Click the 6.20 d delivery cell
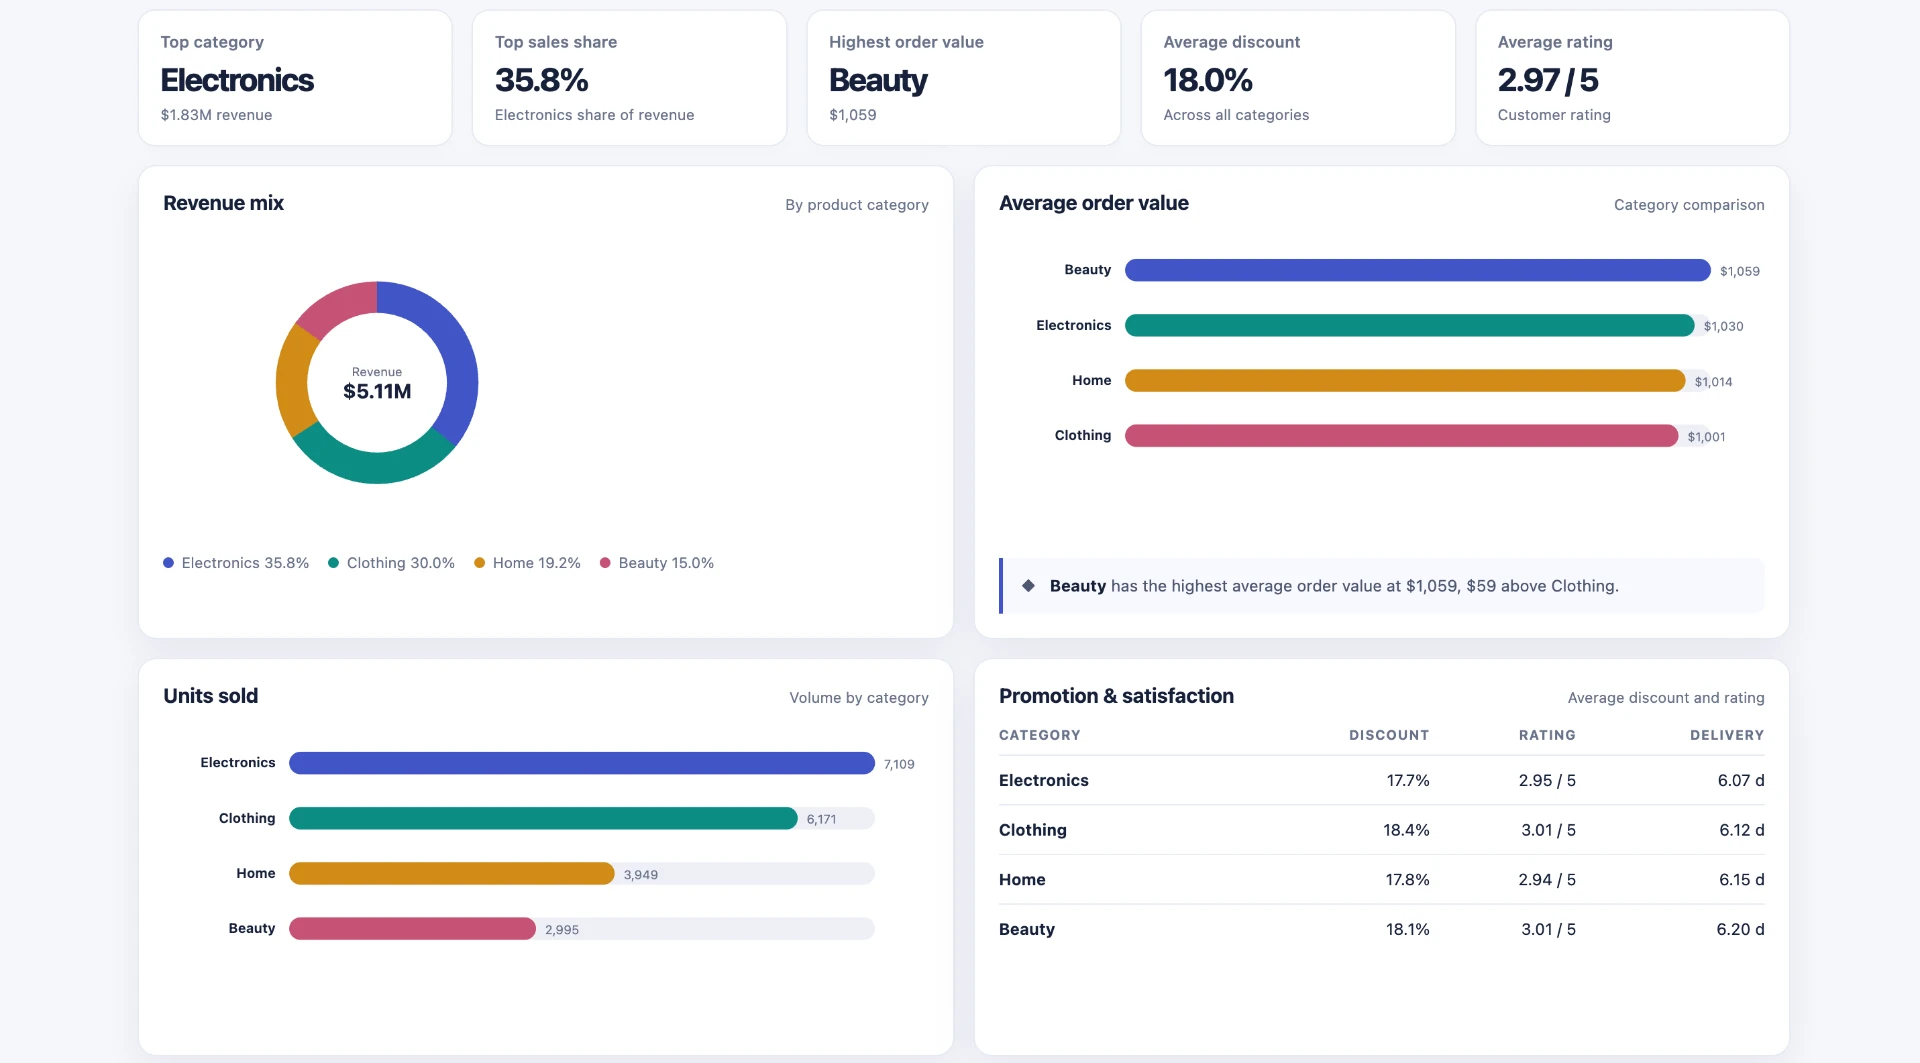This screenshot has width=1920, height=1063. pyautogui.click(x=1740, y=929)
